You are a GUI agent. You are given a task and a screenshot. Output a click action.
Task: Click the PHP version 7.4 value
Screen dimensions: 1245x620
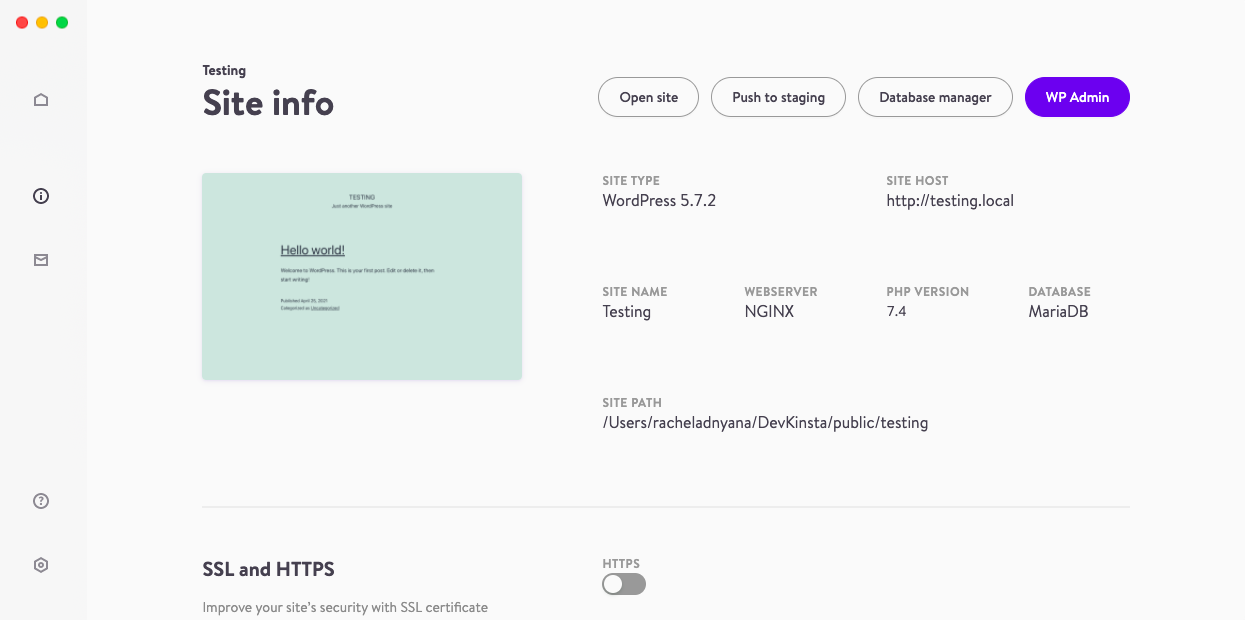[x=896, y=312]
